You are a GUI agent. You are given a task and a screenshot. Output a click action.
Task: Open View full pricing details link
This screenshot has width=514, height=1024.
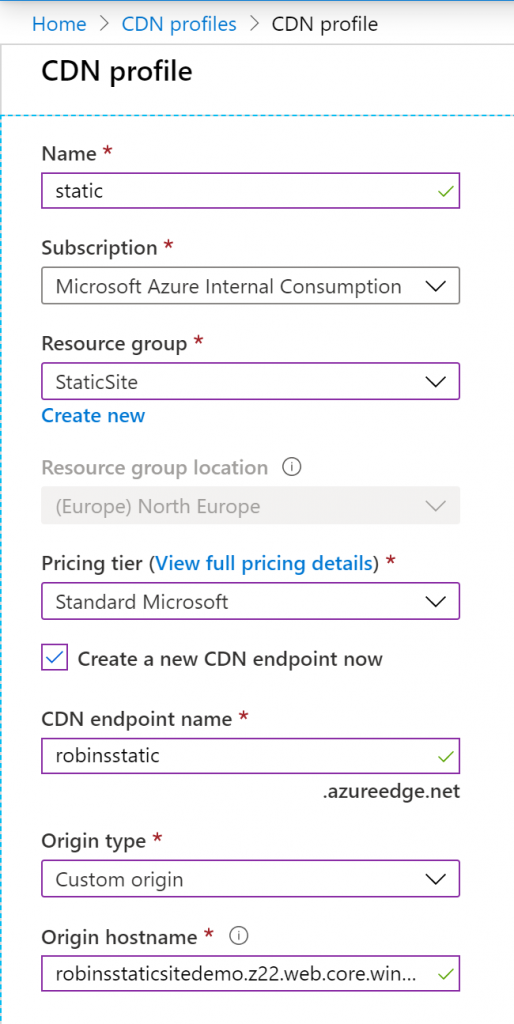tap(265, 563)
